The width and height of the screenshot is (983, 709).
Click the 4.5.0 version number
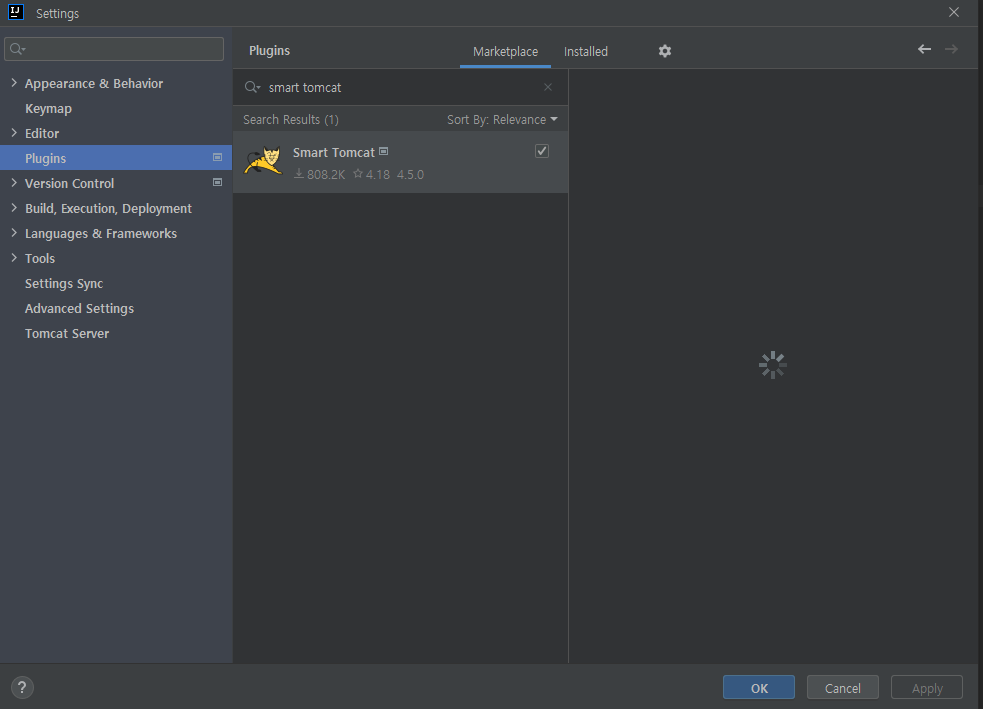410,174
